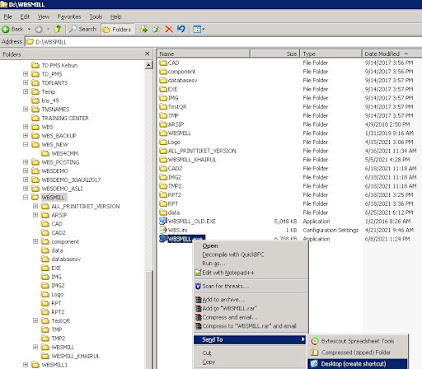
Task: Click the blue Undo icon
Action: click(x=181, y=29)
